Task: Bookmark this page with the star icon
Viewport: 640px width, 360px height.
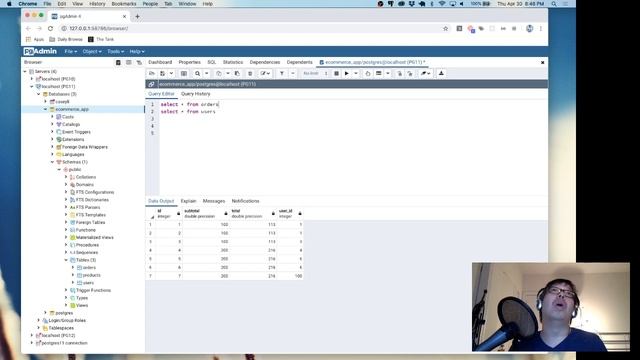Action: click(x=446, y=29)
